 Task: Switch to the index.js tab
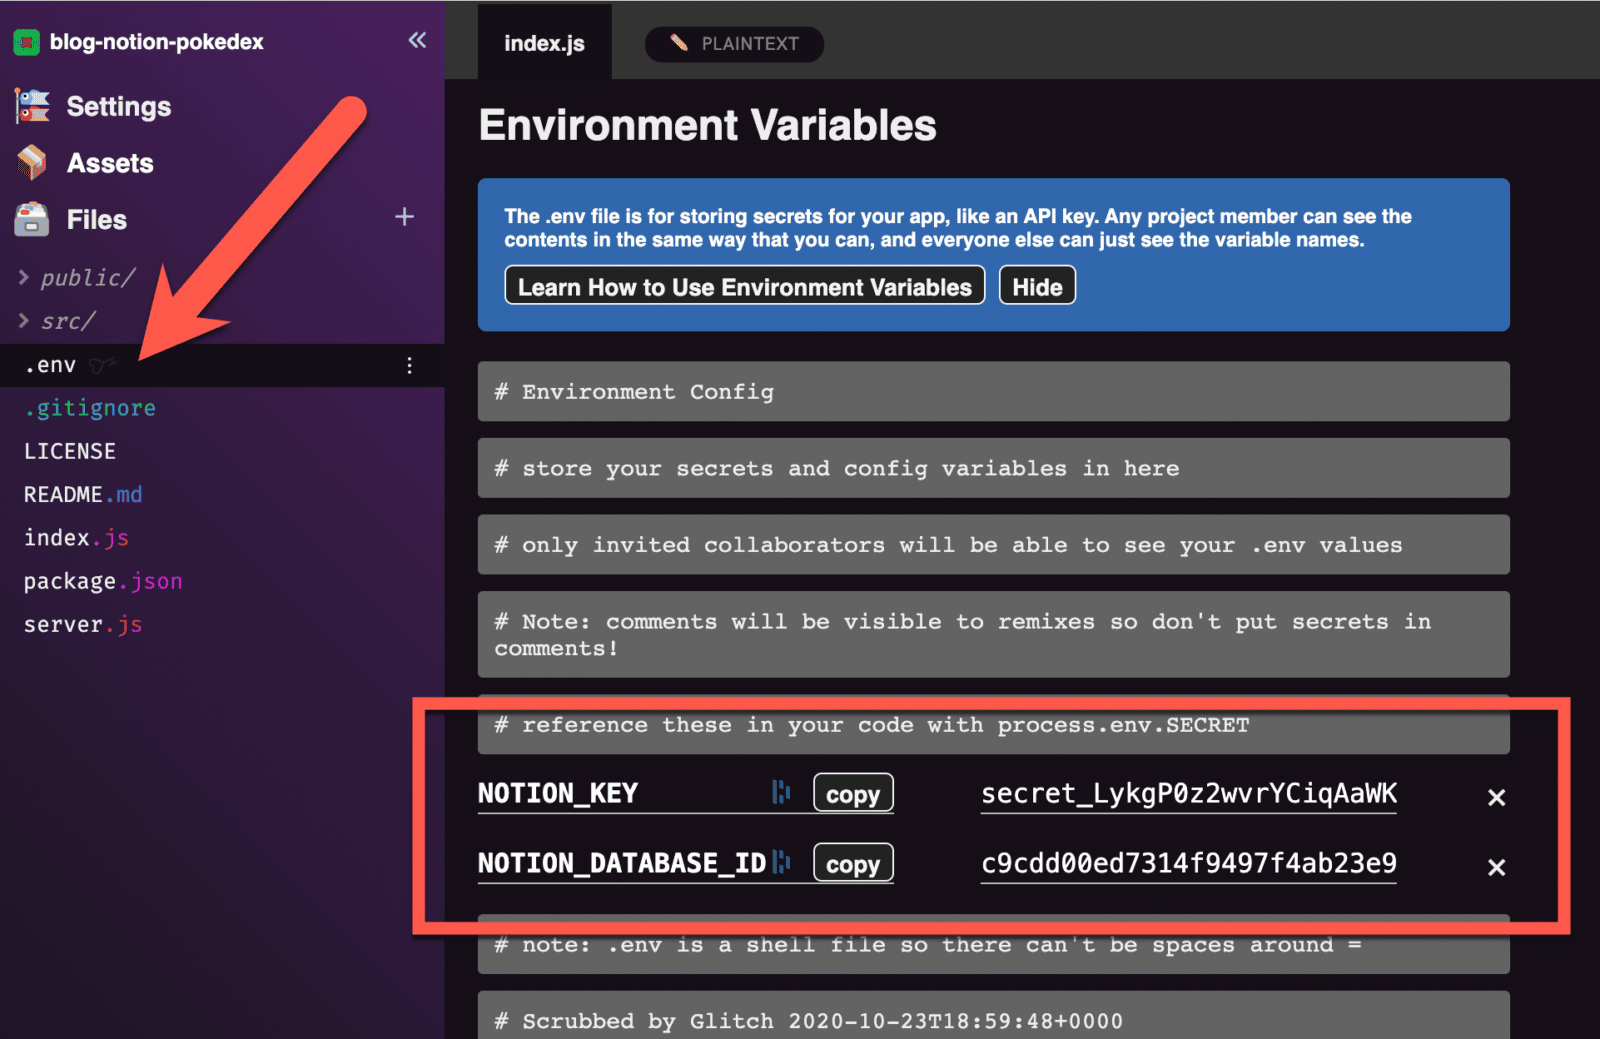coord(545,42)
